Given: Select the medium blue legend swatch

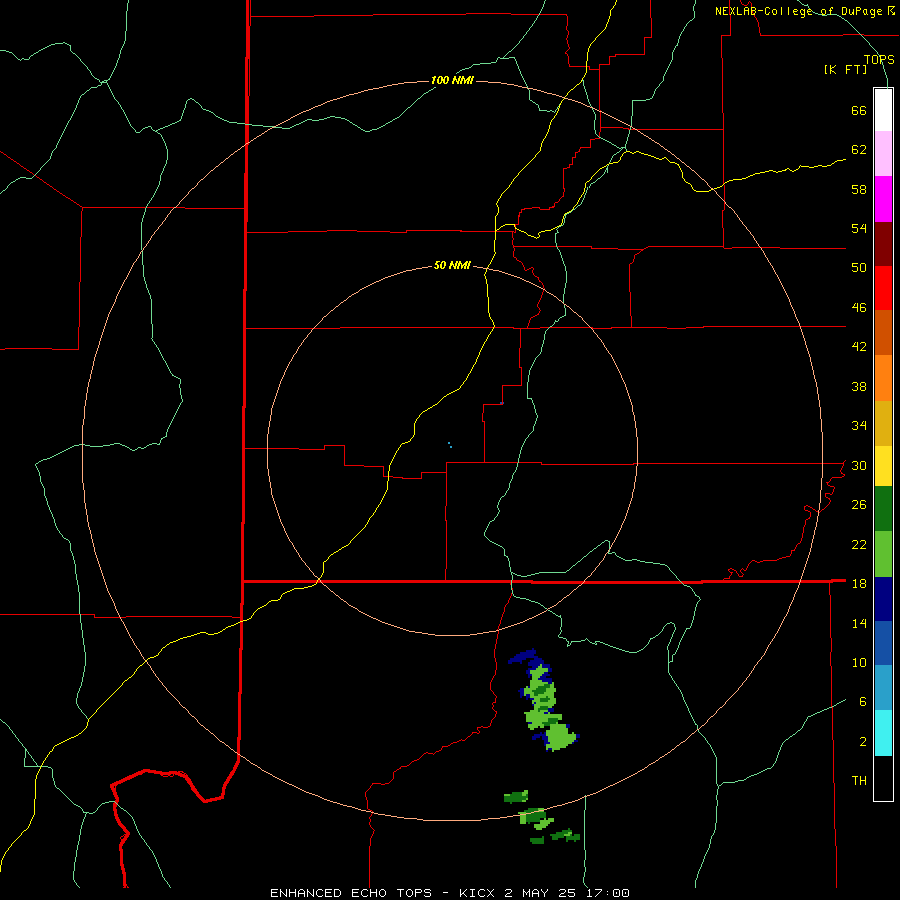Looking at the screenshot, I should 883,643.
